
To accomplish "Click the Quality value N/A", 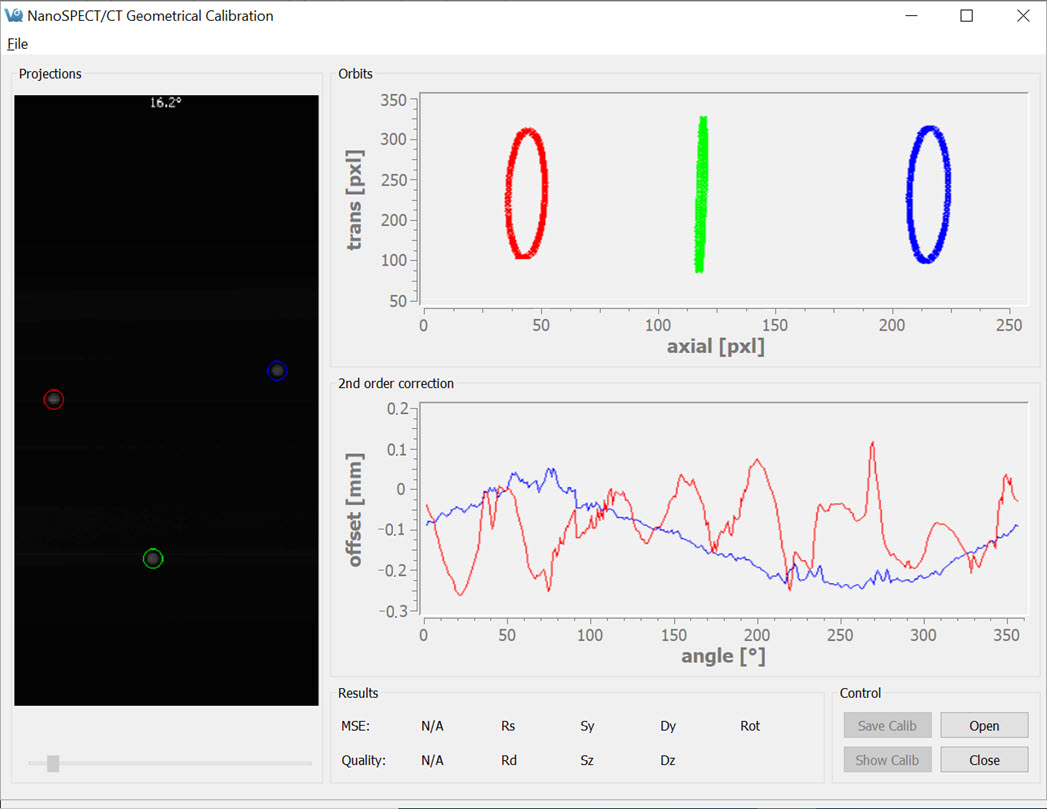I will (x=432, y=760).
